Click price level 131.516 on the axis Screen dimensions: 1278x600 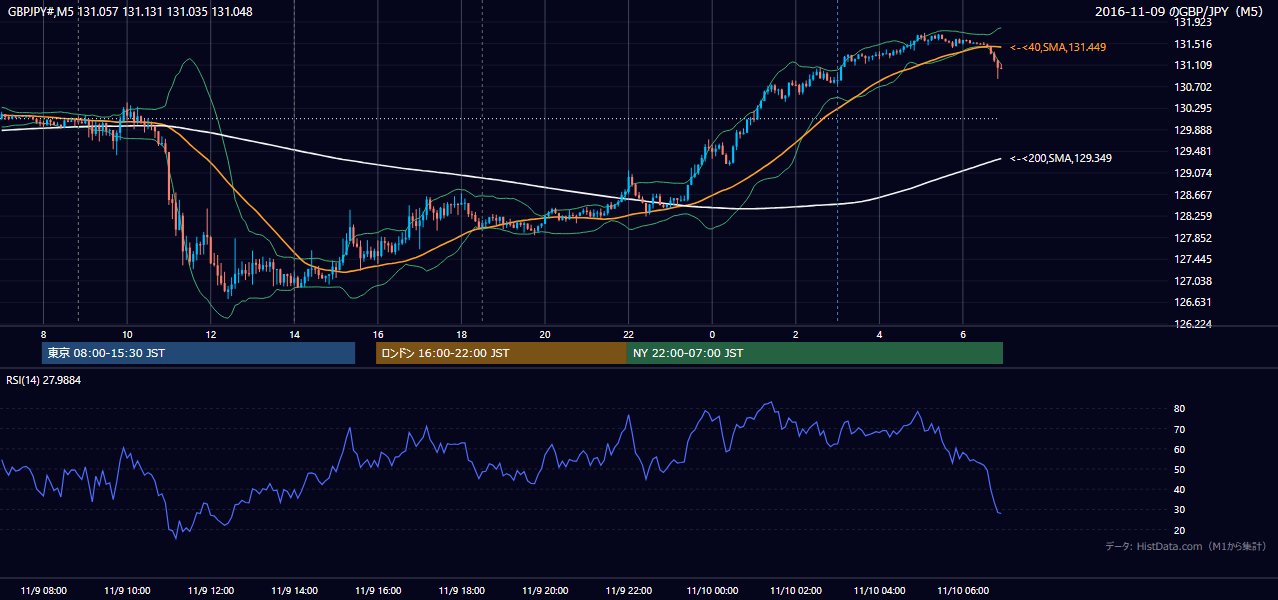point(1193,44)
